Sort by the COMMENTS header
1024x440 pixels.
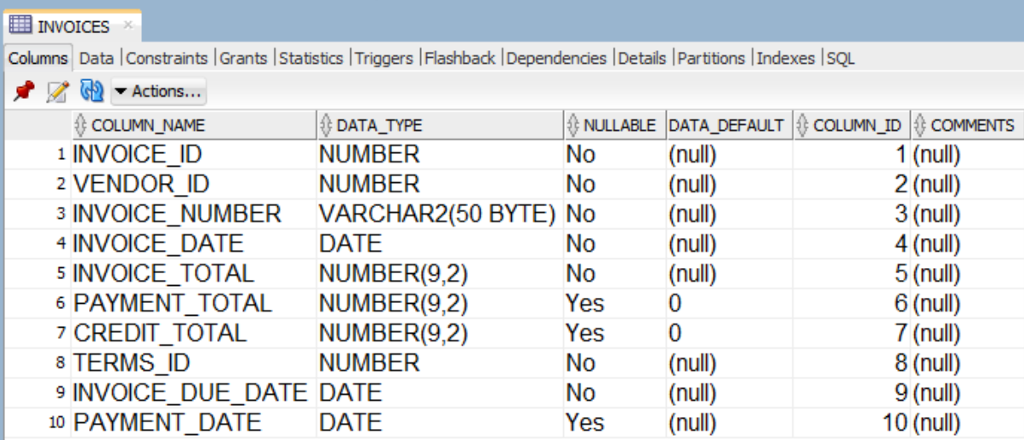click(966, 125)
